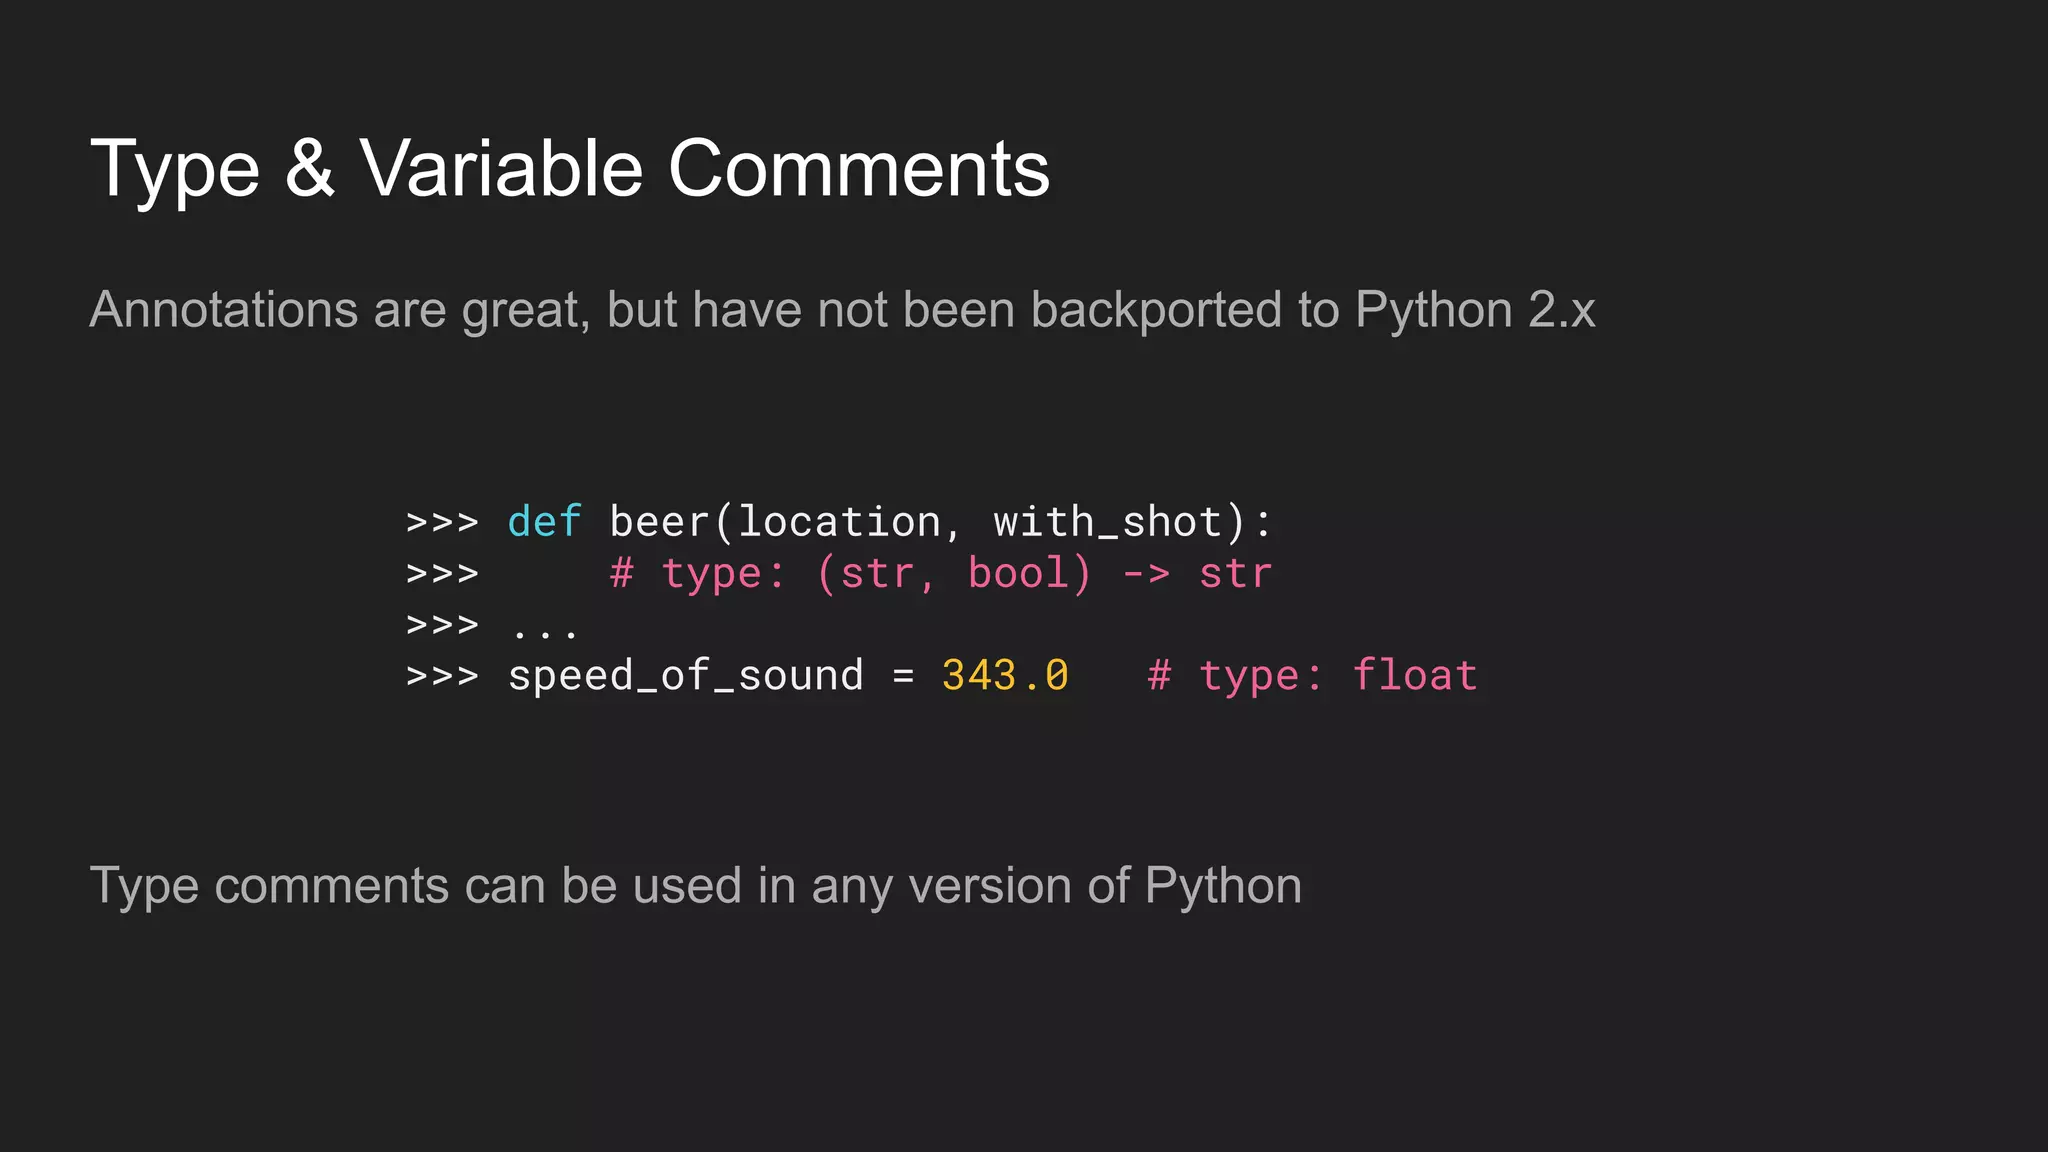Click the word "backported" in the subtitle
This screenshot has height=1152, width=2048.
pyautogui.click(x=1156, y=310)
